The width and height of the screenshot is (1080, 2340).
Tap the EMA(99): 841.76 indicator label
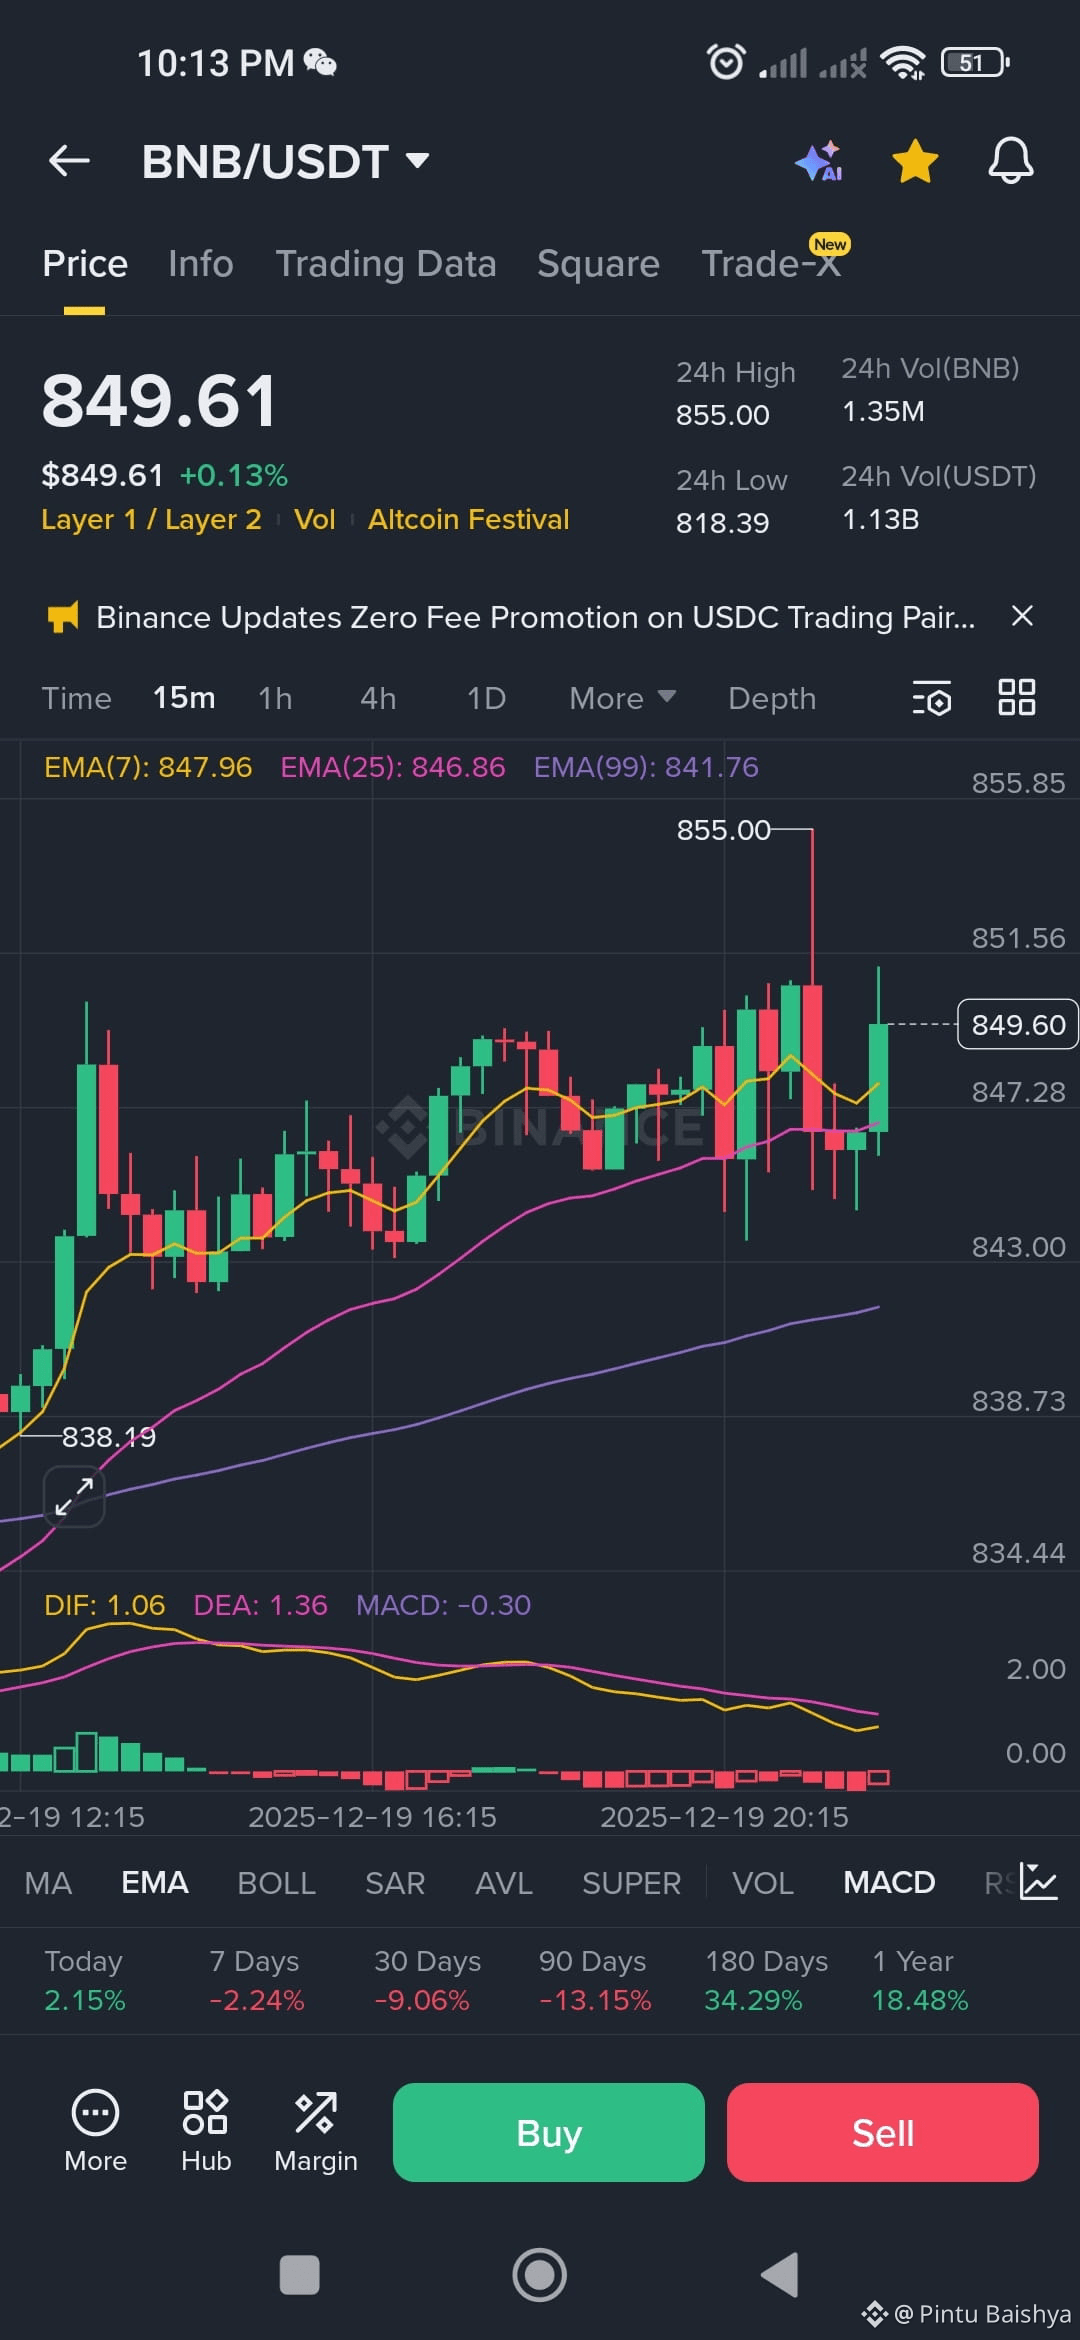click(x=646, y=767)
